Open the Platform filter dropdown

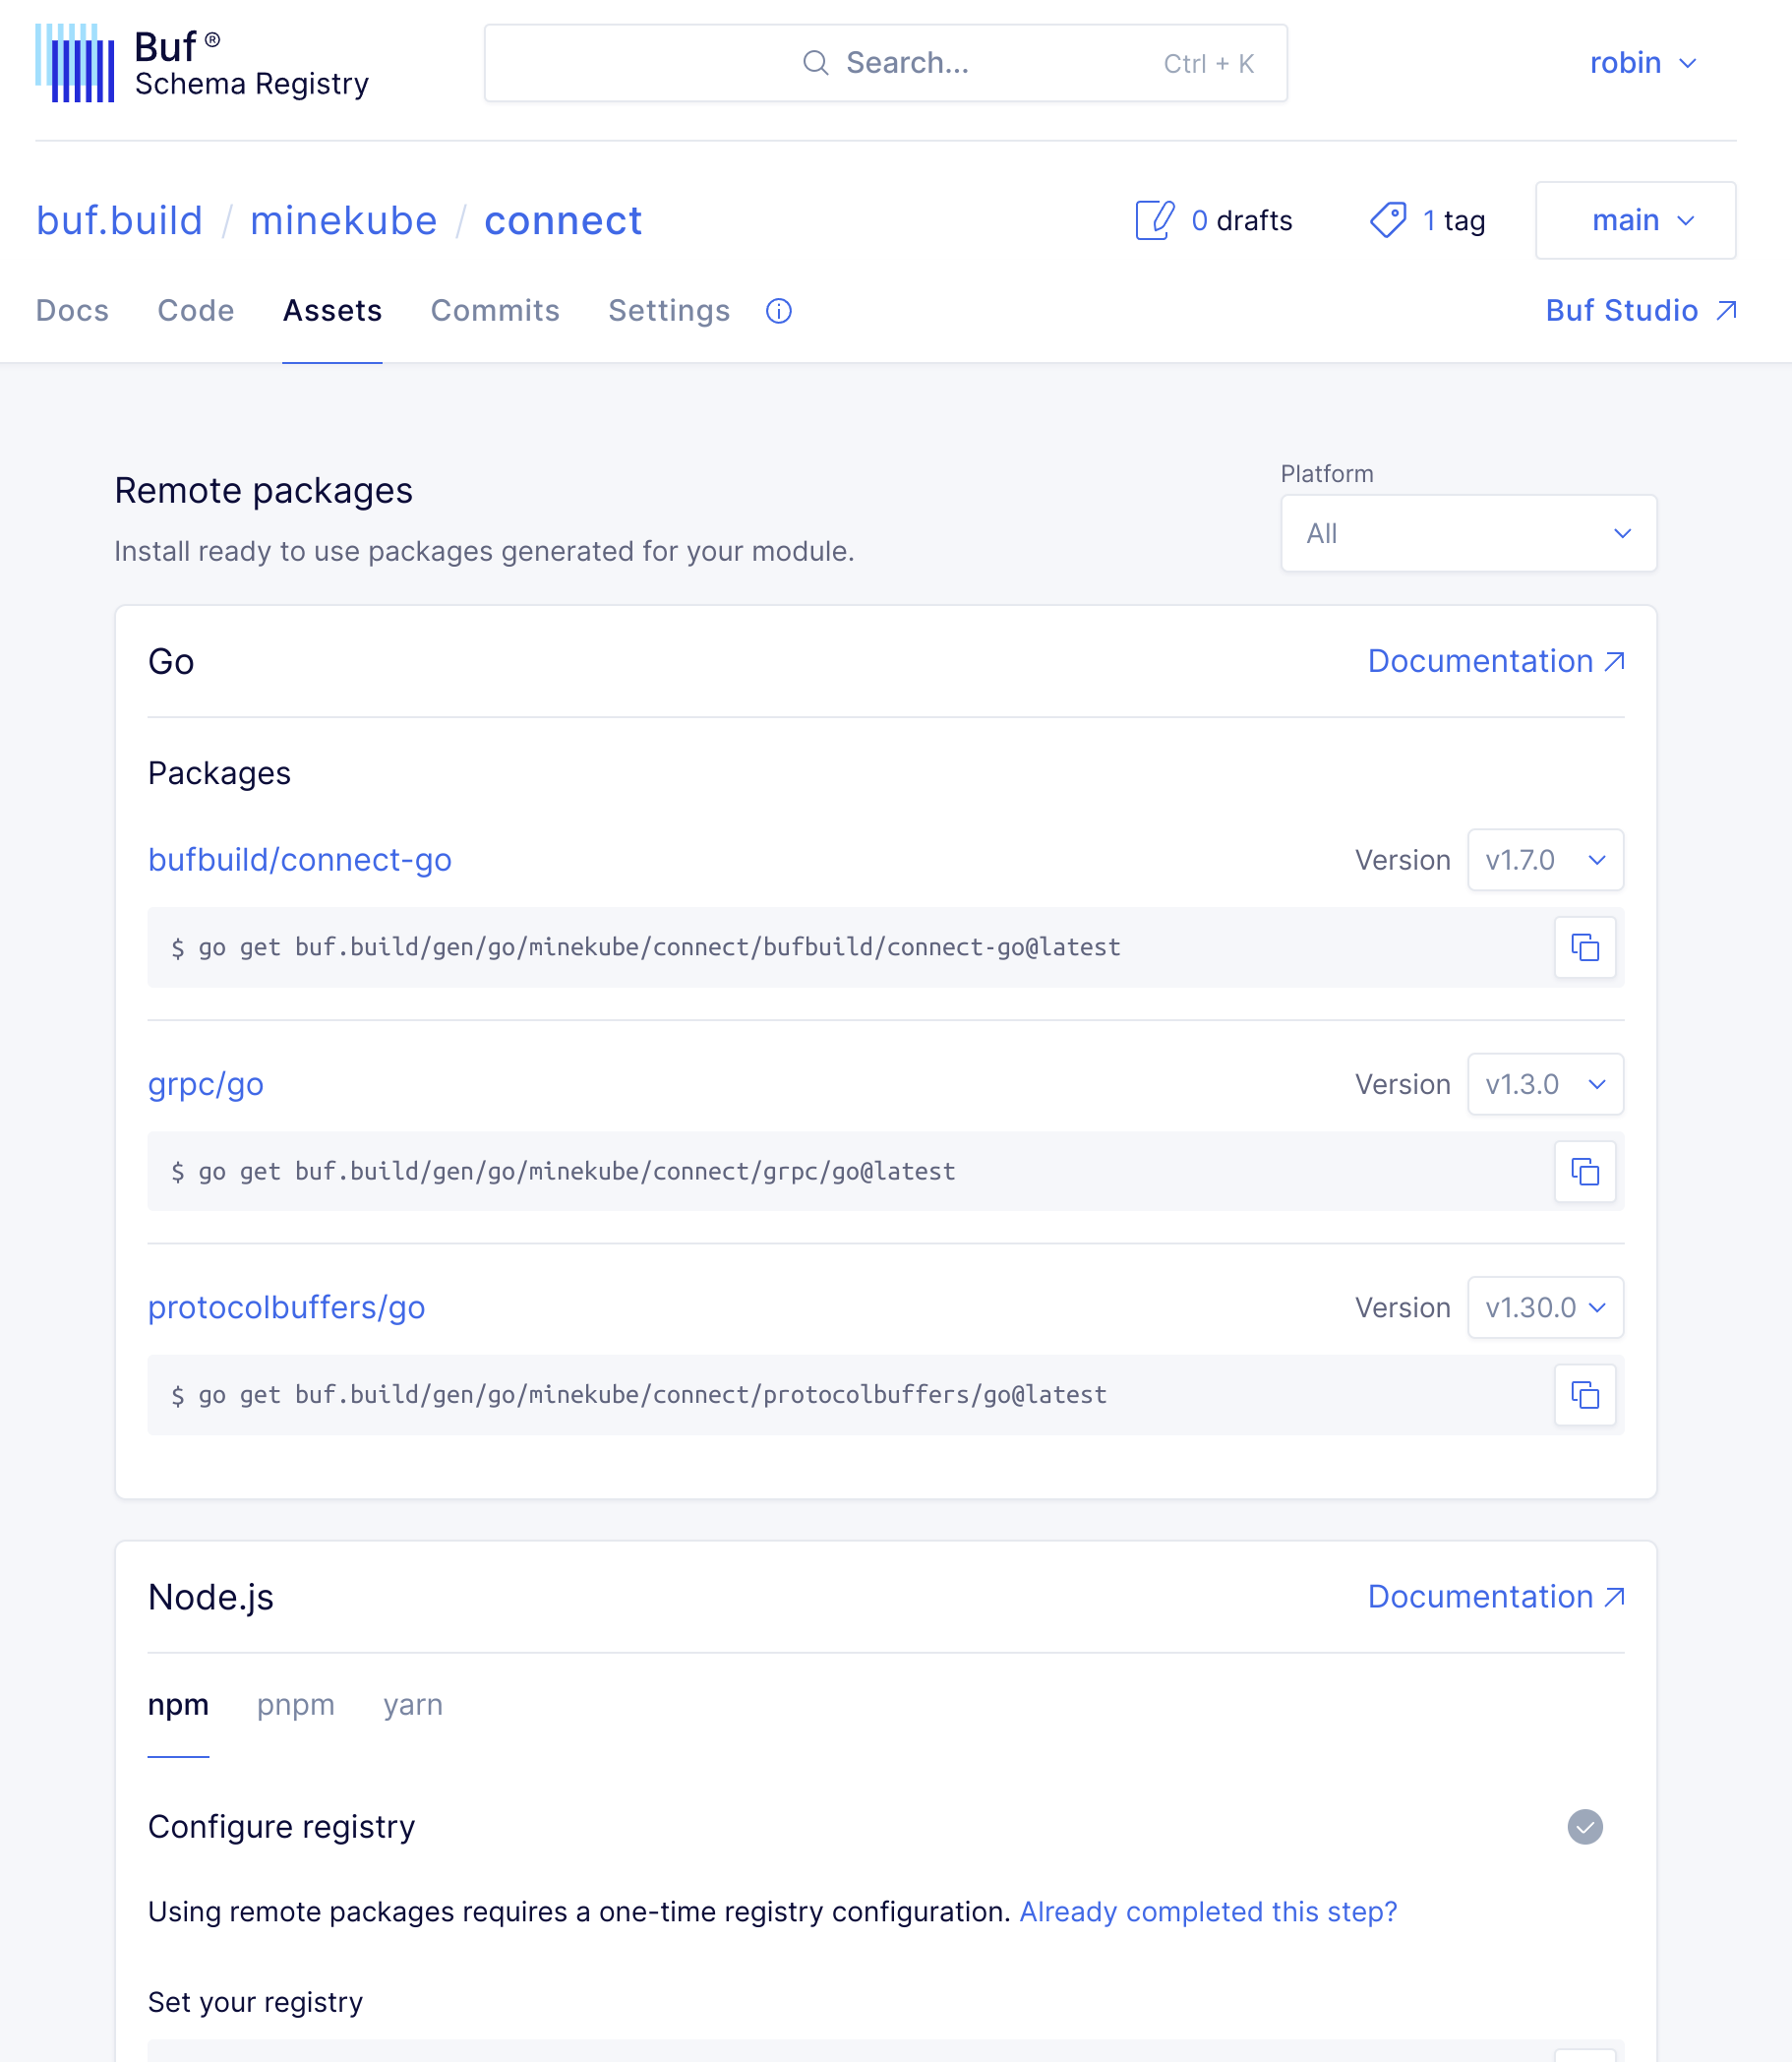(x=1468, y=533)
